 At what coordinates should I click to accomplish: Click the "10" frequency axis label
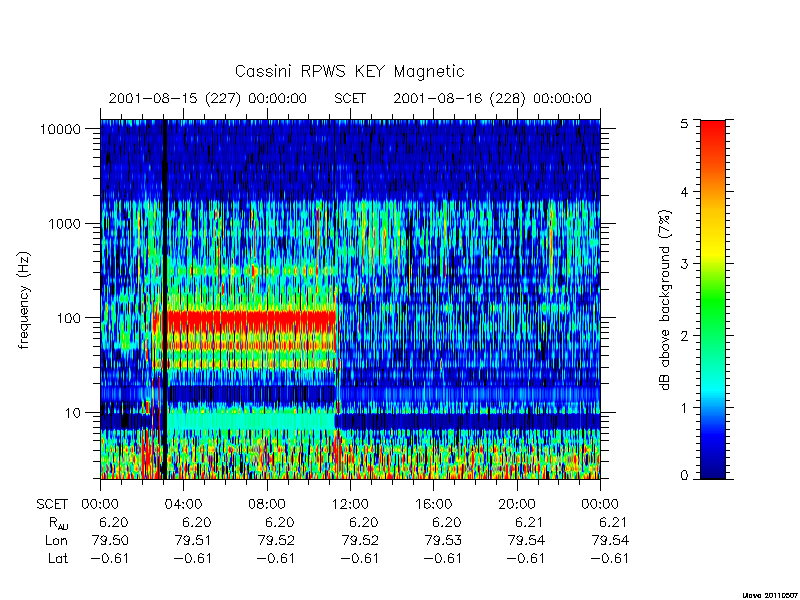click(73, 413)
